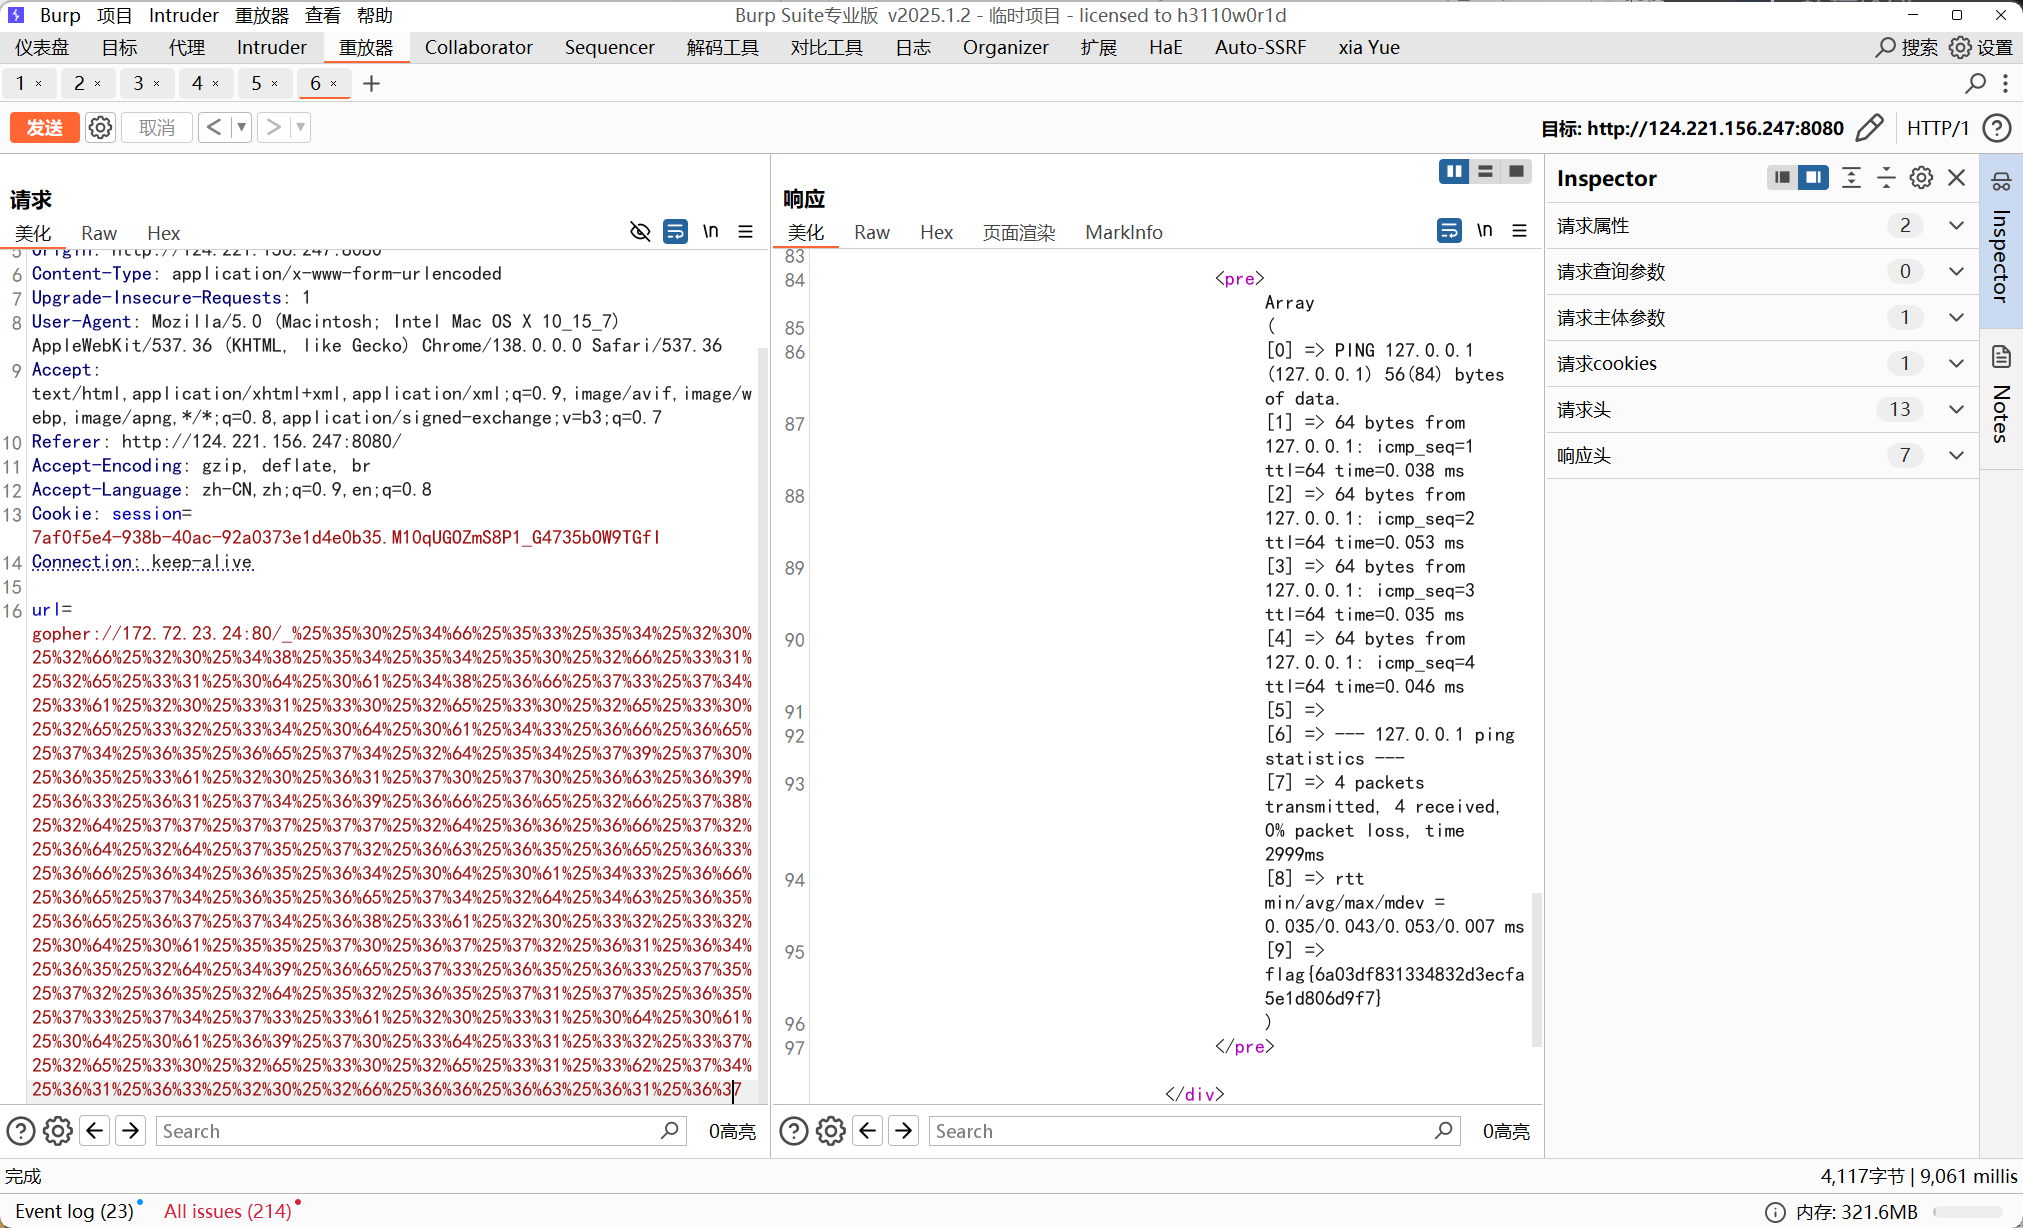The height and width of the screenshot is (1228, 2023).
Task: Select stacked horizontal layout icon above response
Action: pos(1485,172)
